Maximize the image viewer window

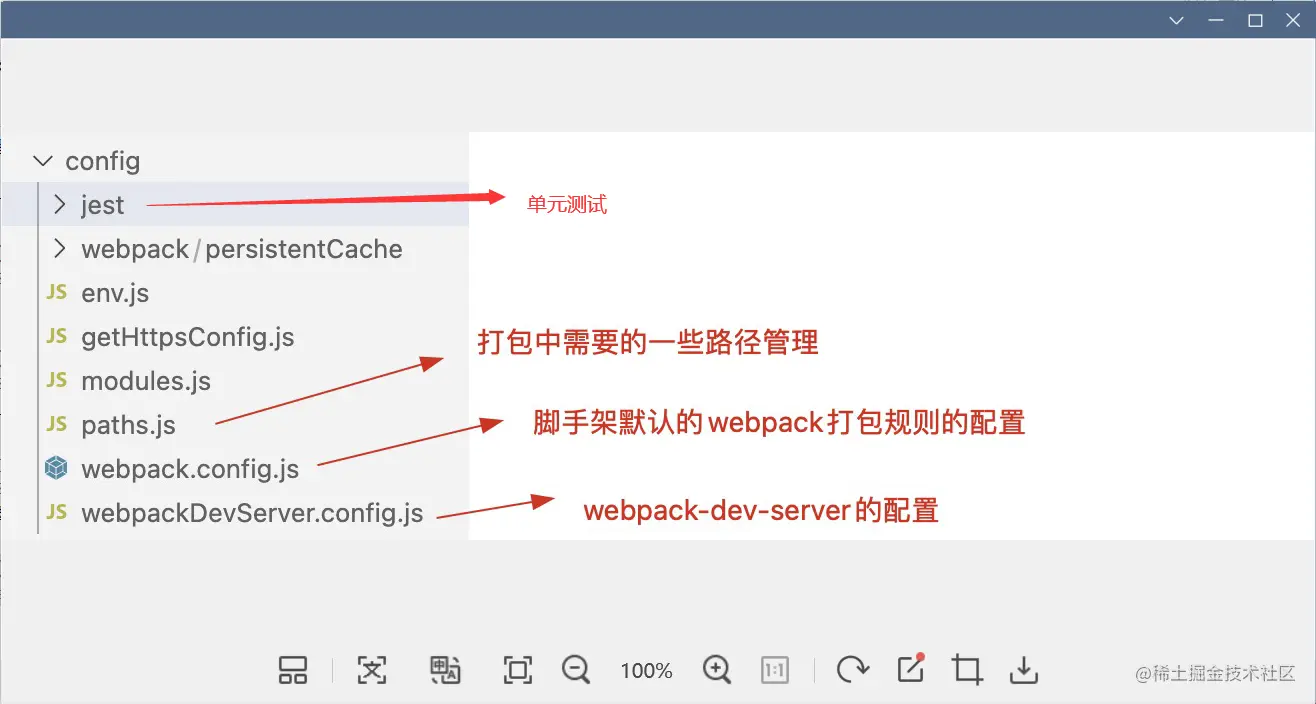(x=1255, y=20)
